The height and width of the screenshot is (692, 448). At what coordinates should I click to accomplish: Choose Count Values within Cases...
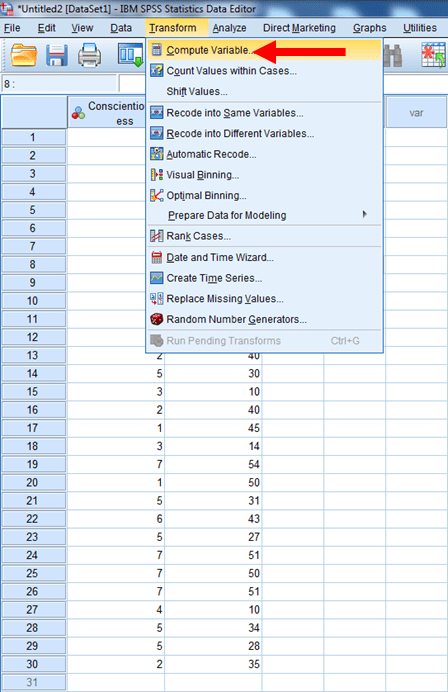264,71
